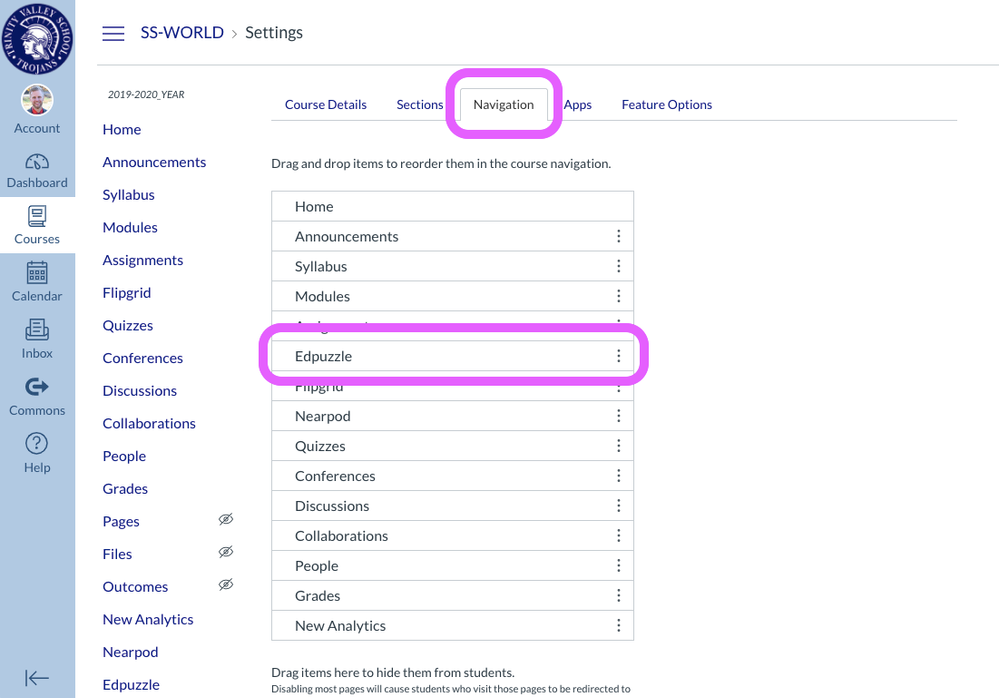Open Flipgrid in course navigation
The width and height of the screenshot is (999, 698).
pyautogui.click(x=127, y=293)
